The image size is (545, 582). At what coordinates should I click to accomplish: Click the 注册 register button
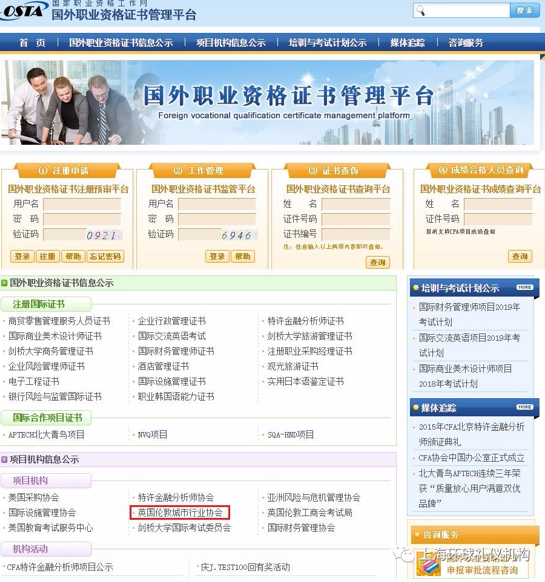tap(48, 256)
